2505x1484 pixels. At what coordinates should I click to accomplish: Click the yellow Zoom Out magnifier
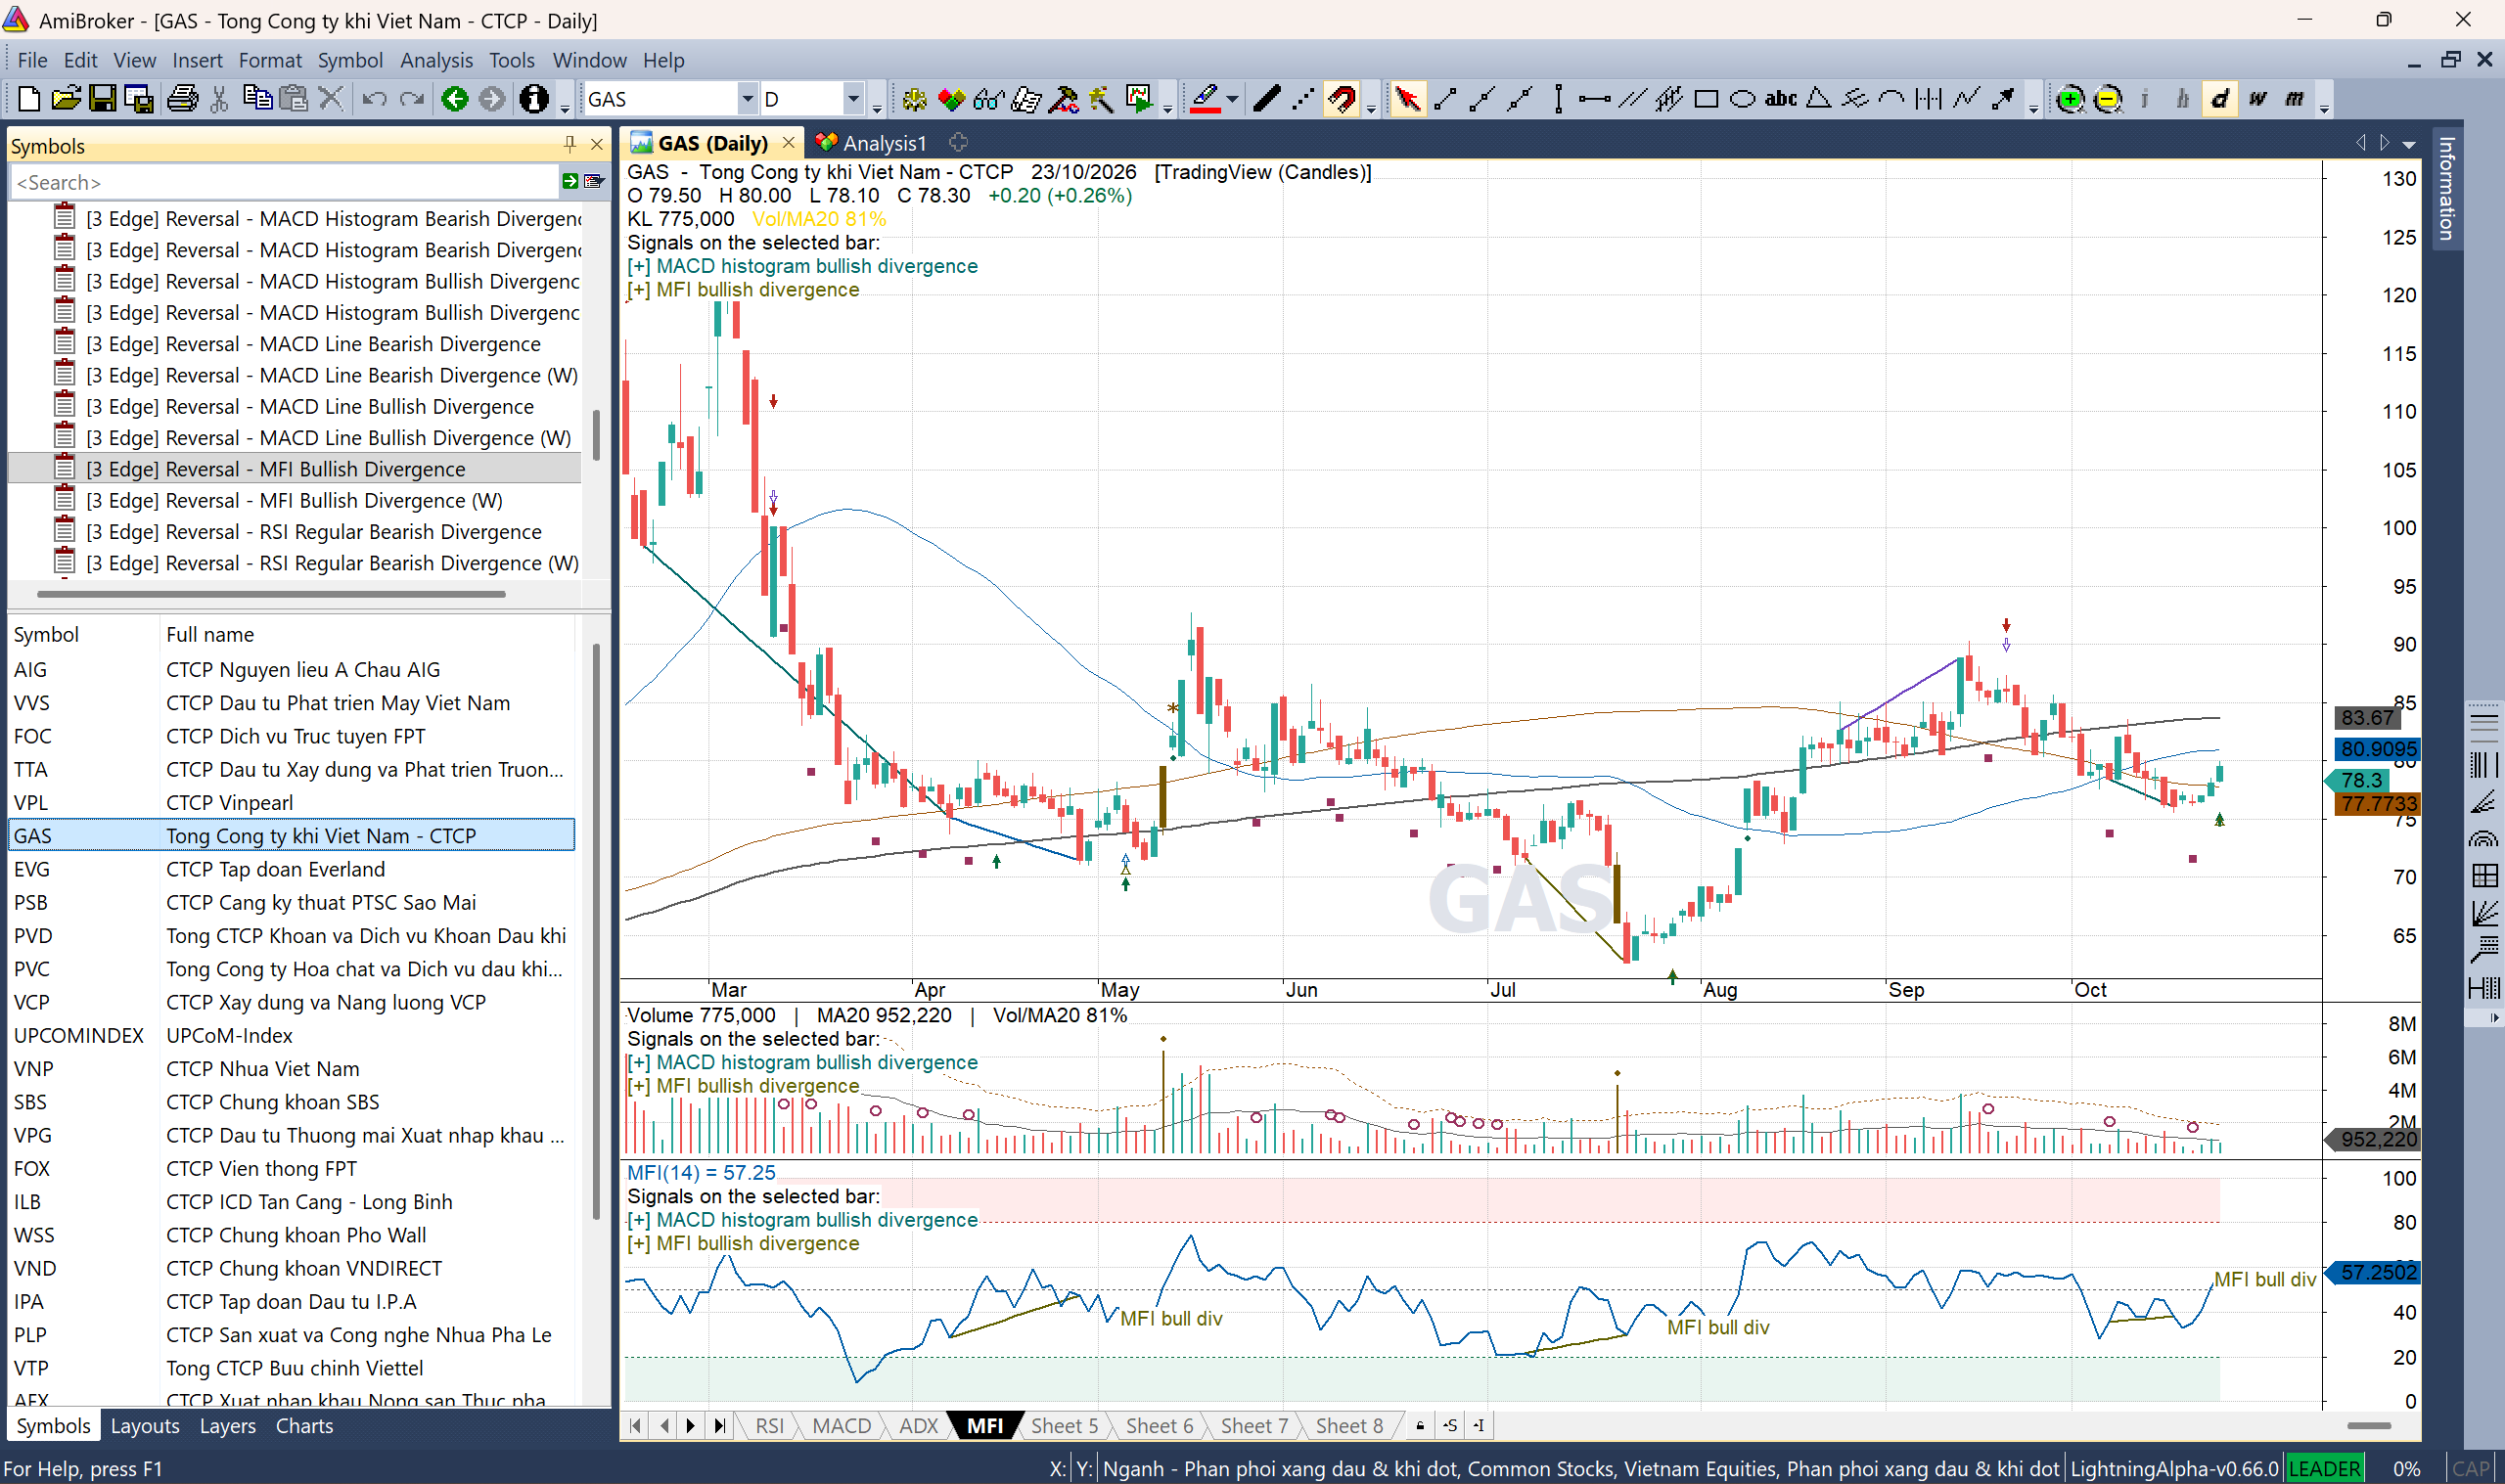pyautogui.click(x=2107, y=99)
